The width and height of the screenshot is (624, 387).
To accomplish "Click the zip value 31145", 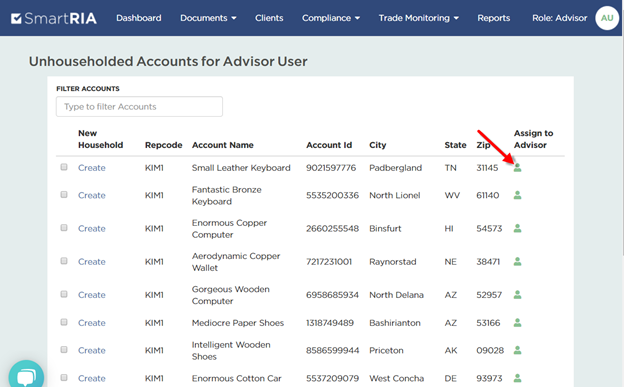I will [487, 168].
